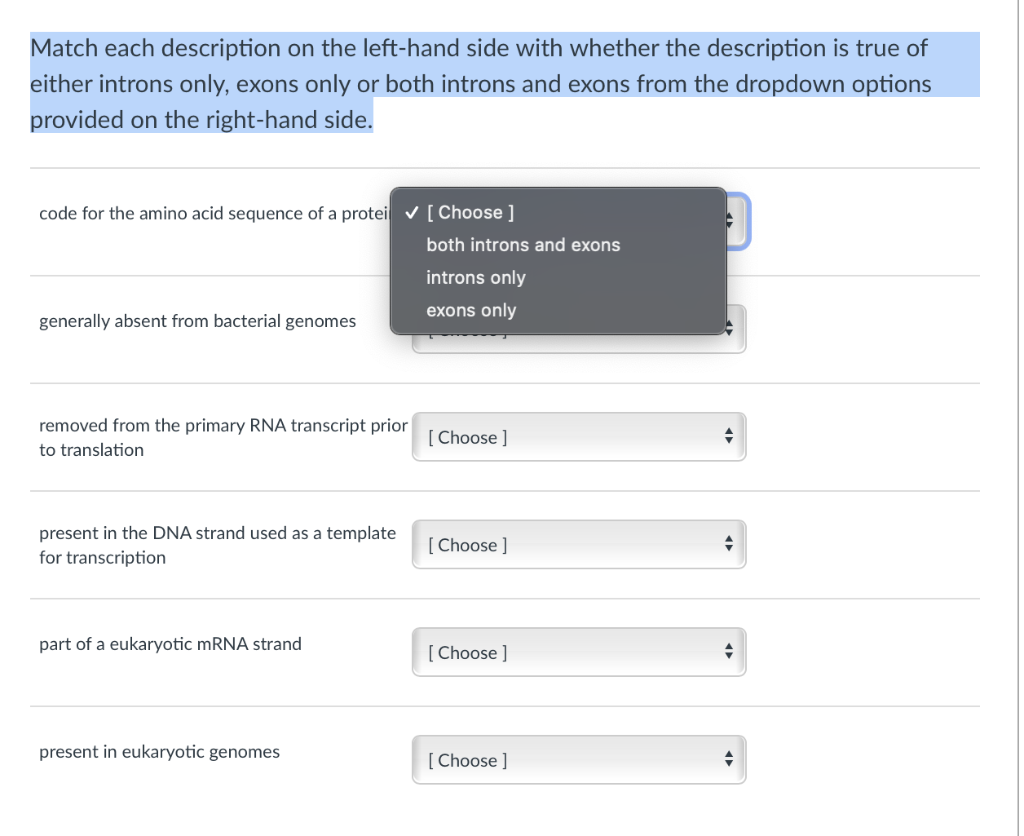Select "both introns and exons" from open dropdown

tap(523, 245)
